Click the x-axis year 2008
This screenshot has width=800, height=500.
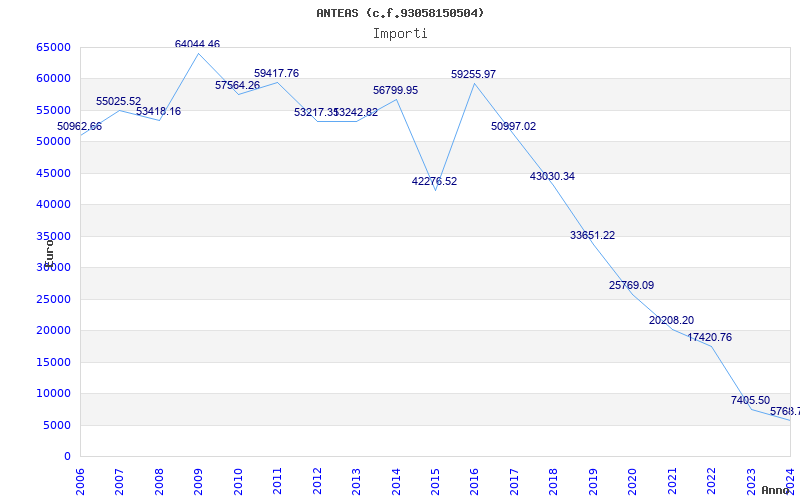(159, 481)
